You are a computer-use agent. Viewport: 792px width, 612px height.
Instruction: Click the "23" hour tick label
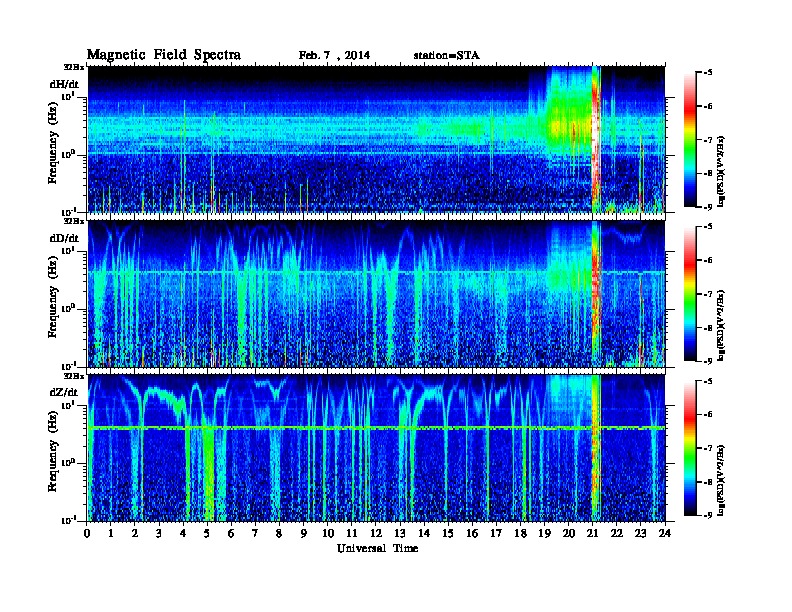pos(640,534)
